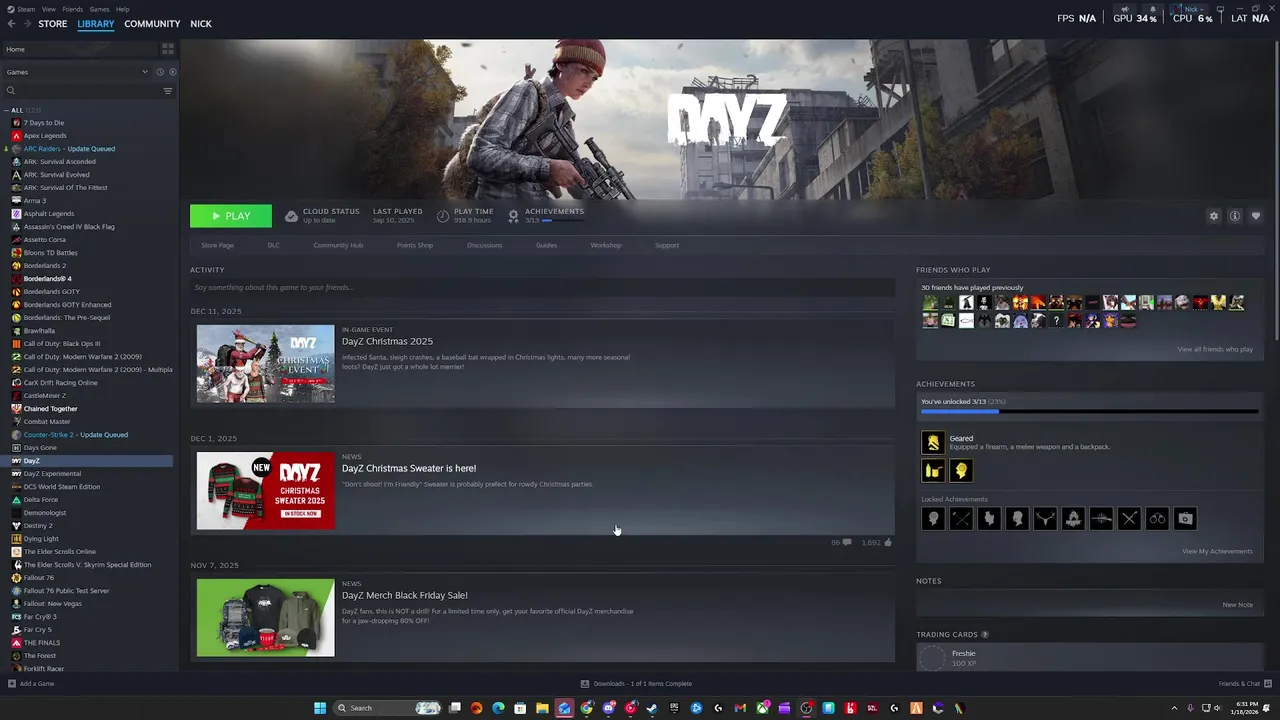This screenshot has width=1280, height=720.
Task: Open the Geared achievement icon
Action: pyautogui.click(x=933, y=442)
